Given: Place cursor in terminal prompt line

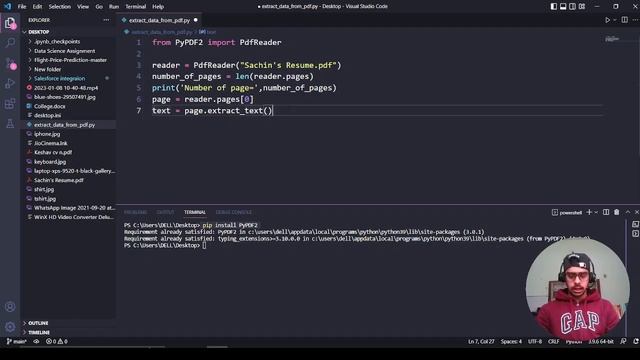Looking at the screenshot, I should (x=204, y=245).
